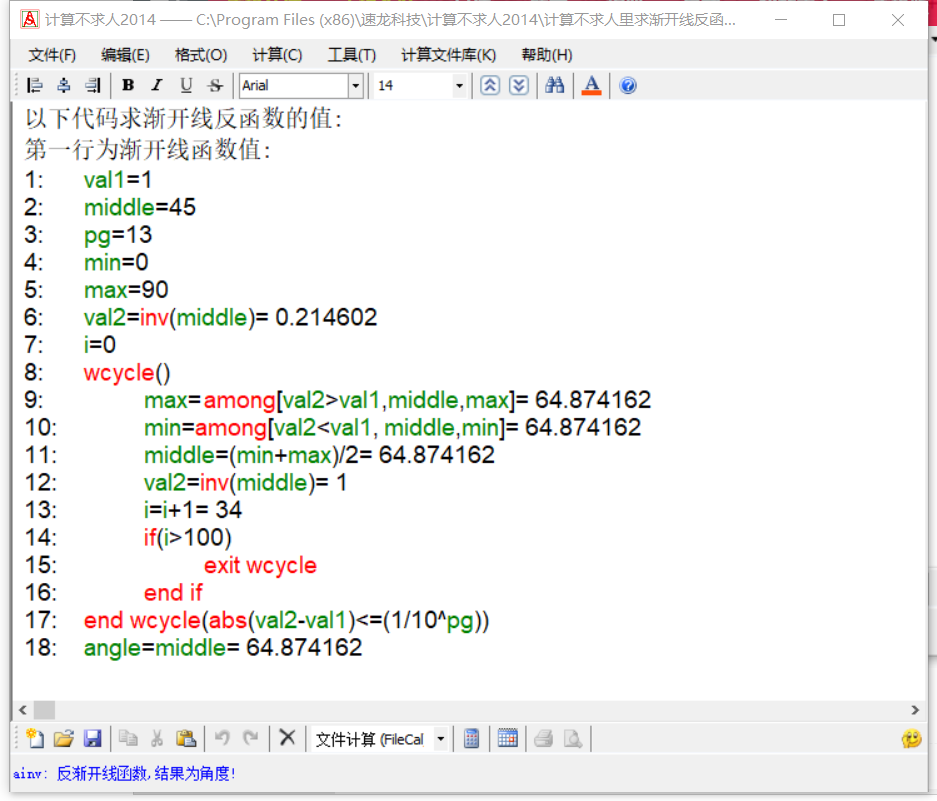Open the 文件(F) menu
The width and height of the screenshot is (937, 801).
(x=53, y=55)
